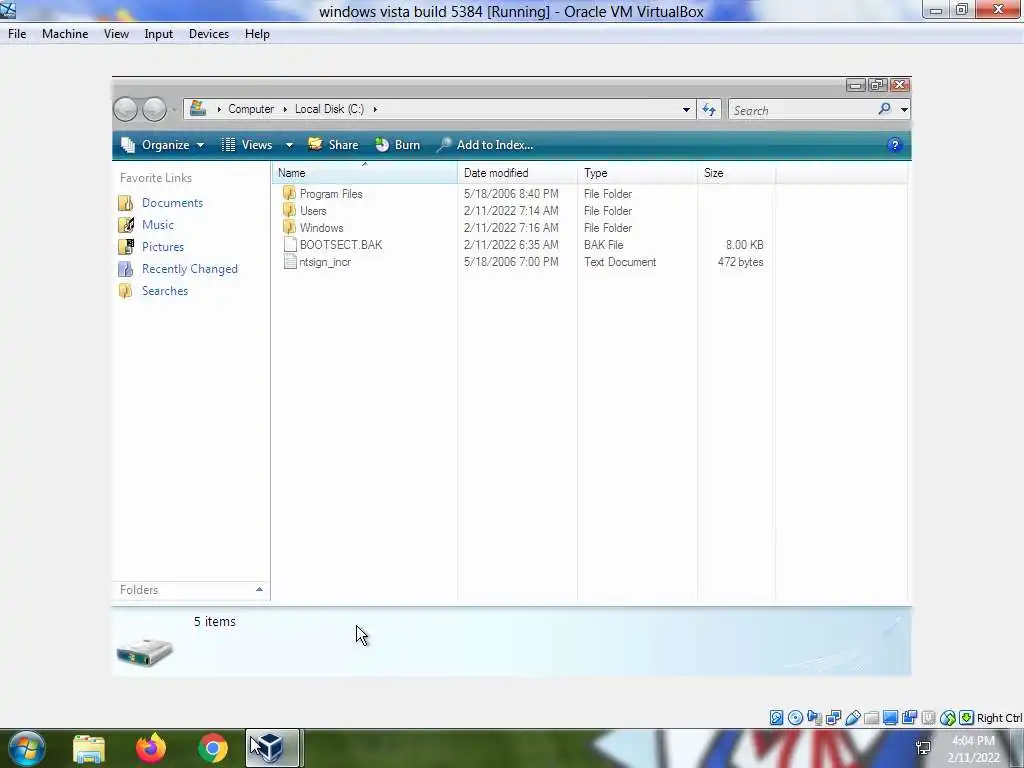This screenshot has width=1024, height=768.
Task: Click VirtualBox hard disk activity indicator
Action: (x=776, y=718)
